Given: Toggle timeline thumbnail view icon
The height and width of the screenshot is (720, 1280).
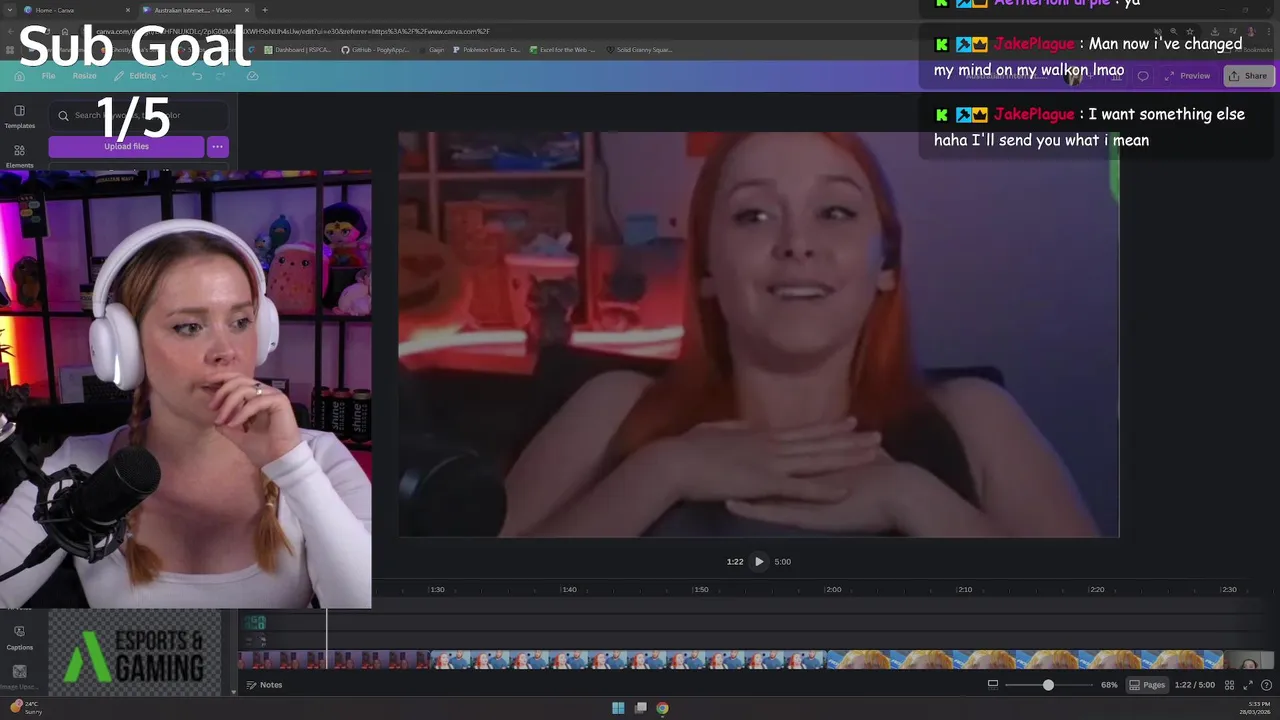Looking at the screenshot, I should [x=992, y=685].
